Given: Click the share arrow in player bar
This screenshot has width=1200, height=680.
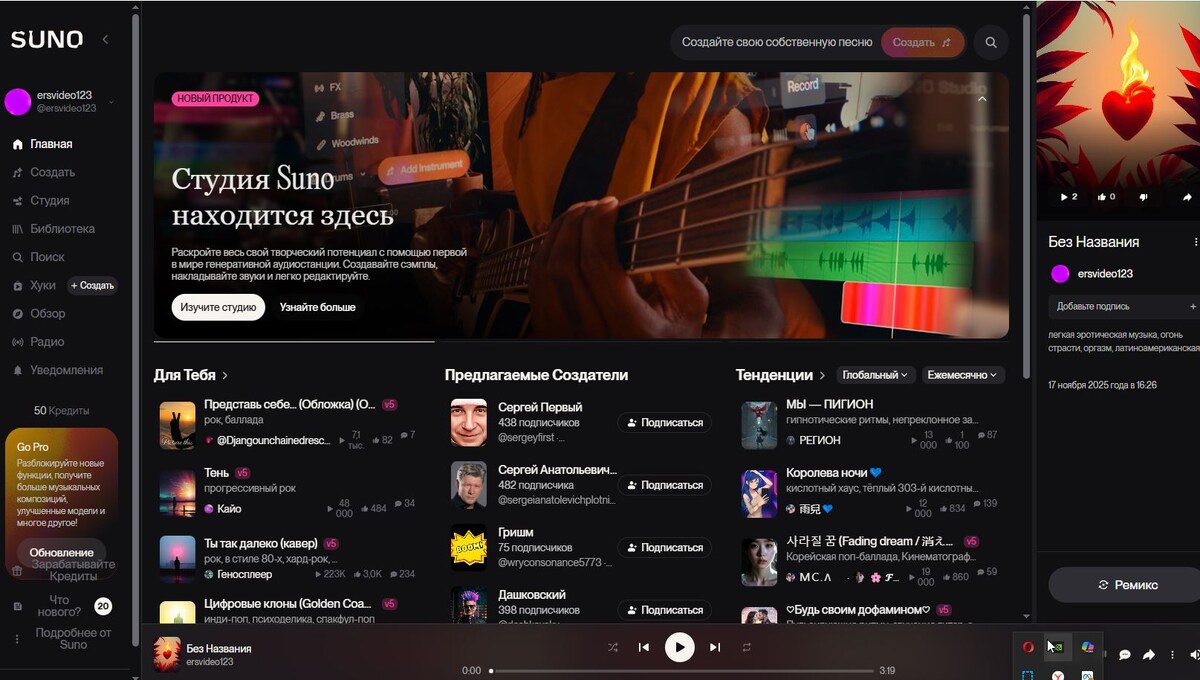Looking at the screenshot, I should click(1149, 655).
